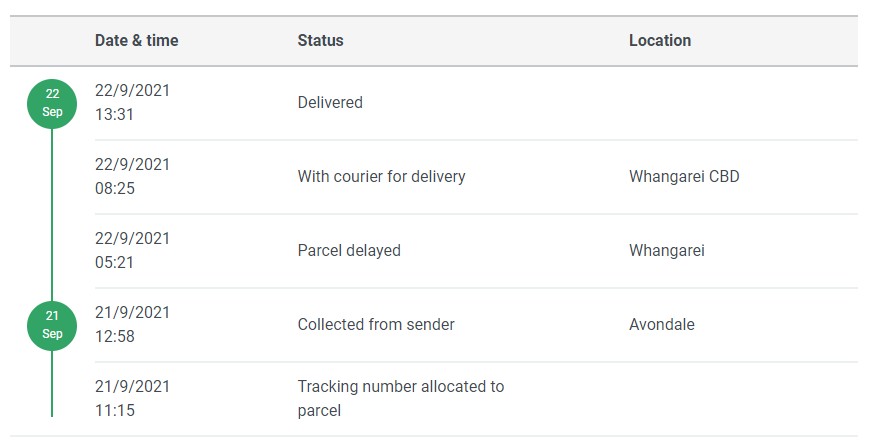Select the With courier for delivery status
Screen dimensions: 887x446
point(381,177)
